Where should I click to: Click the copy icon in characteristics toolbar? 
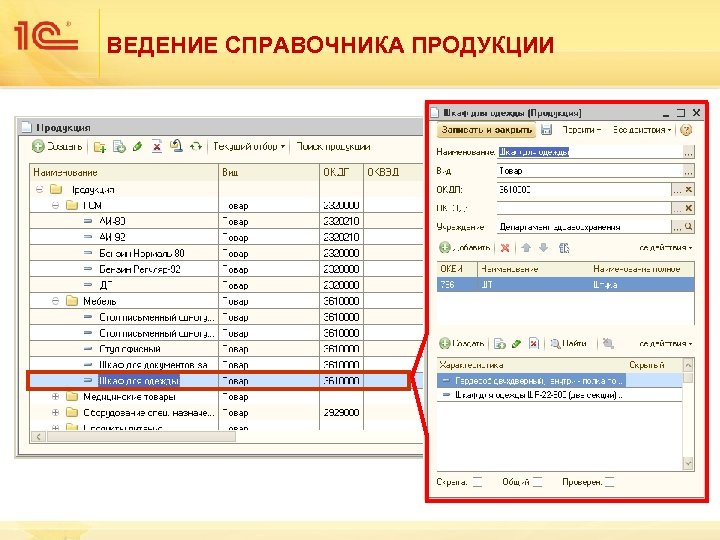[500, 344]
